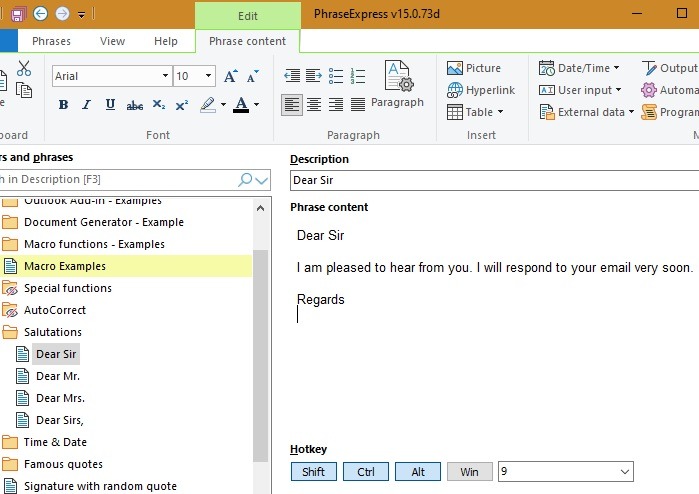
Task: Open the Help ribbon tab
Action: pyautogui.click(x=166, y=41)
